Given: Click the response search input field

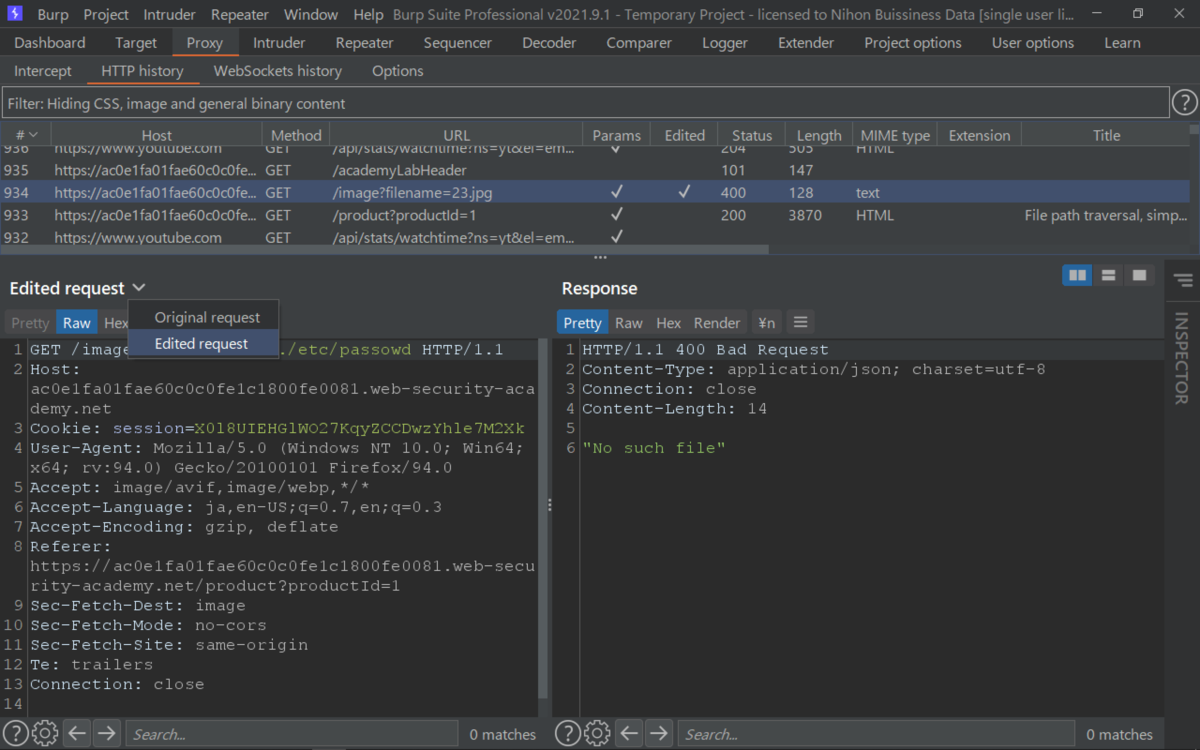Looking at the screenshot, I should (x=876, y=734).
